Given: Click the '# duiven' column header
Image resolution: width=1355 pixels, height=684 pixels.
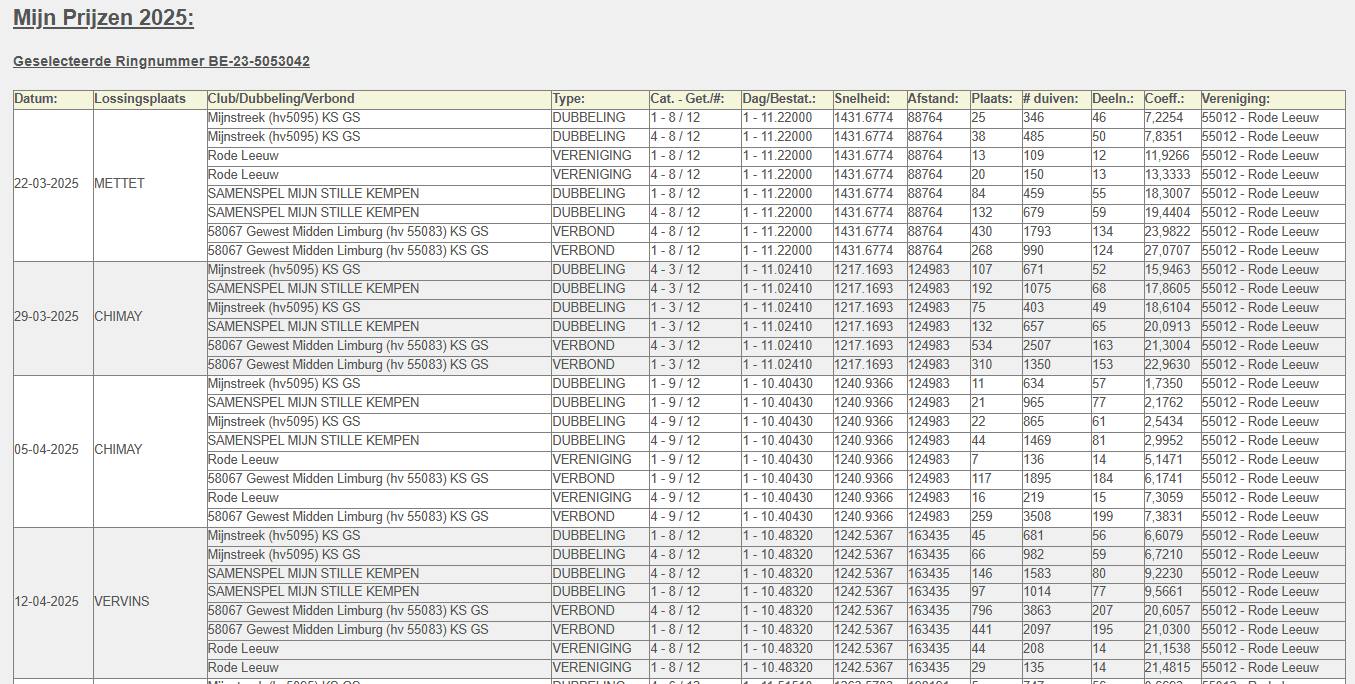Looking at the screenshot, I should click(x=1051, y=99).
